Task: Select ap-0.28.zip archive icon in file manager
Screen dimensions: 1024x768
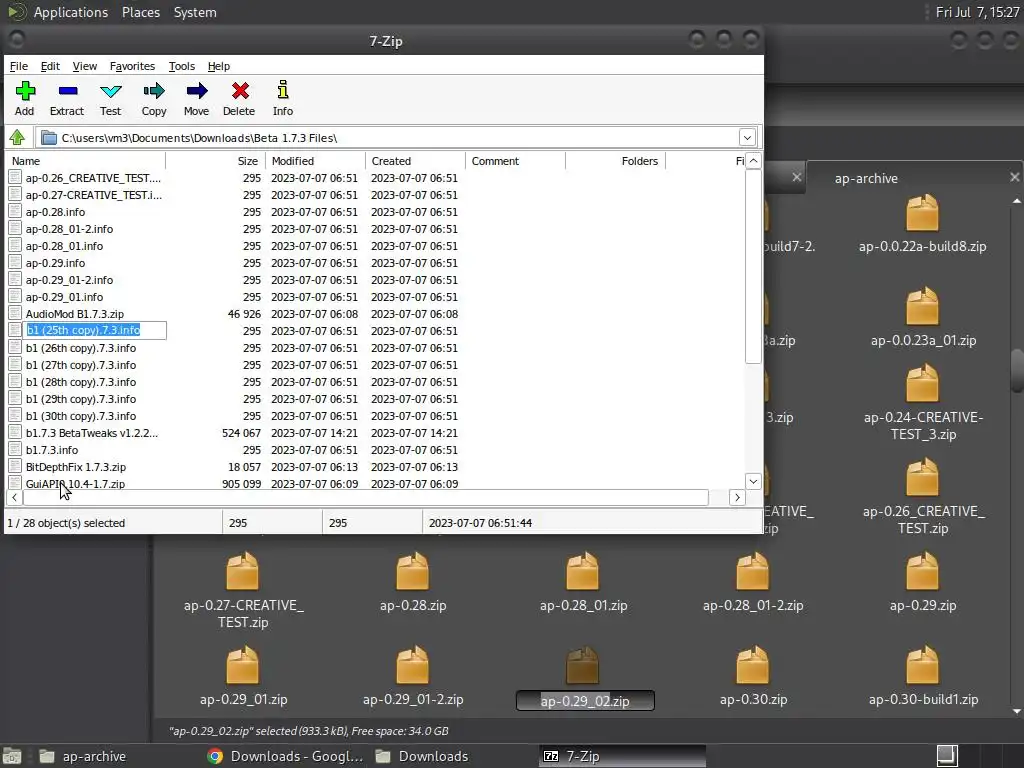Action: tap(413, 570)
